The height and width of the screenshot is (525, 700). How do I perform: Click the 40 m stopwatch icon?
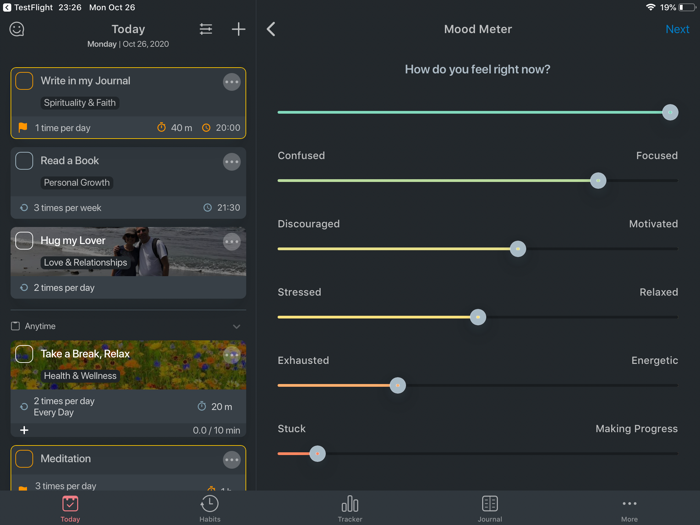161,128
